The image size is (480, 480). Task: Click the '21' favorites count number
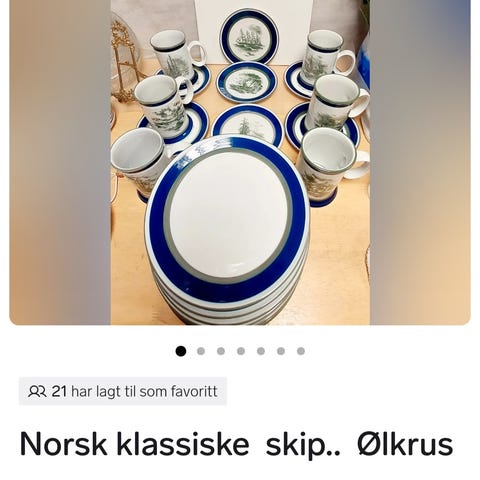(x=59, y=391)
